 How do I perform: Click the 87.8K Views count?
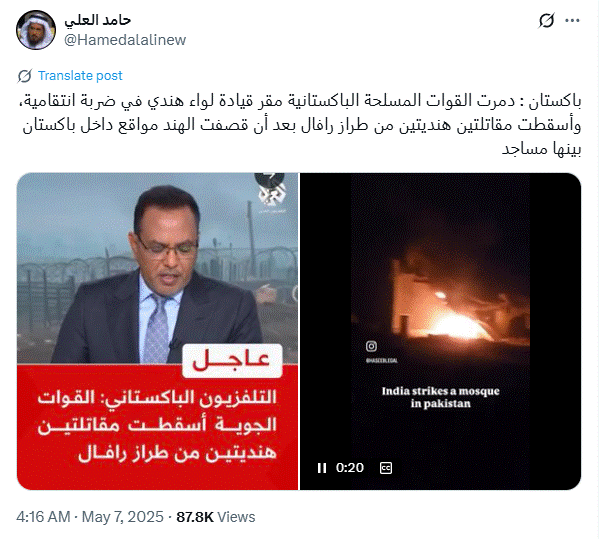click(215, 517)
